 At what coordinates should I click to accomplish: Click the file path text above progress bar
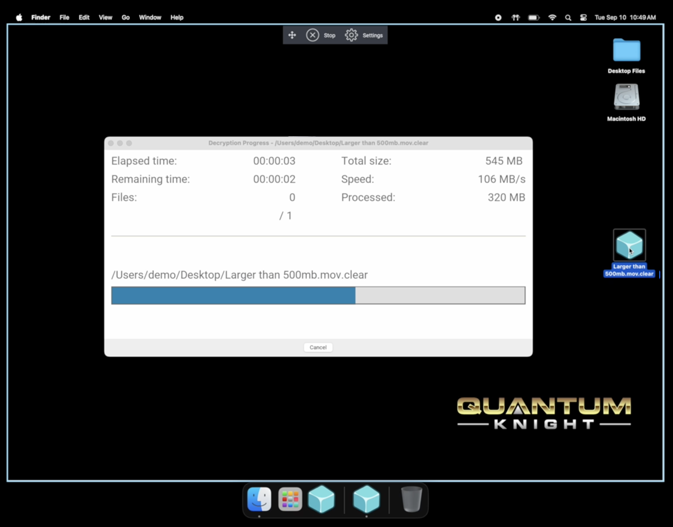coord(239,275)
